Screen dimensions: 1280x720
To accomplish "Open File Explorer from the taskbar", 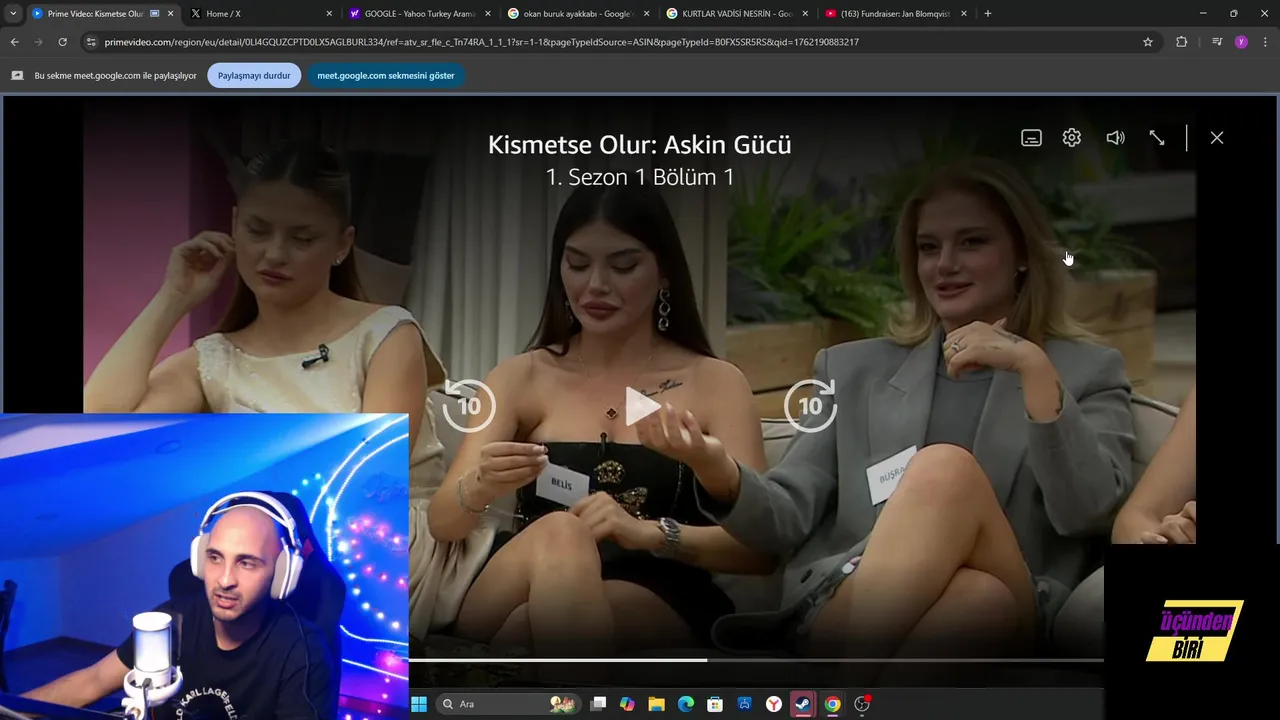I will point(656,704).
